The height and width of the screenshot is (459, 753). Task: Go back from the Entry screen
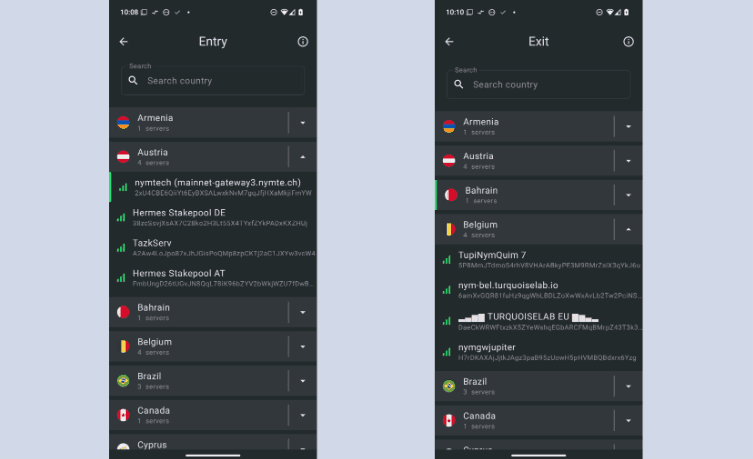click(x=123, y=42)
